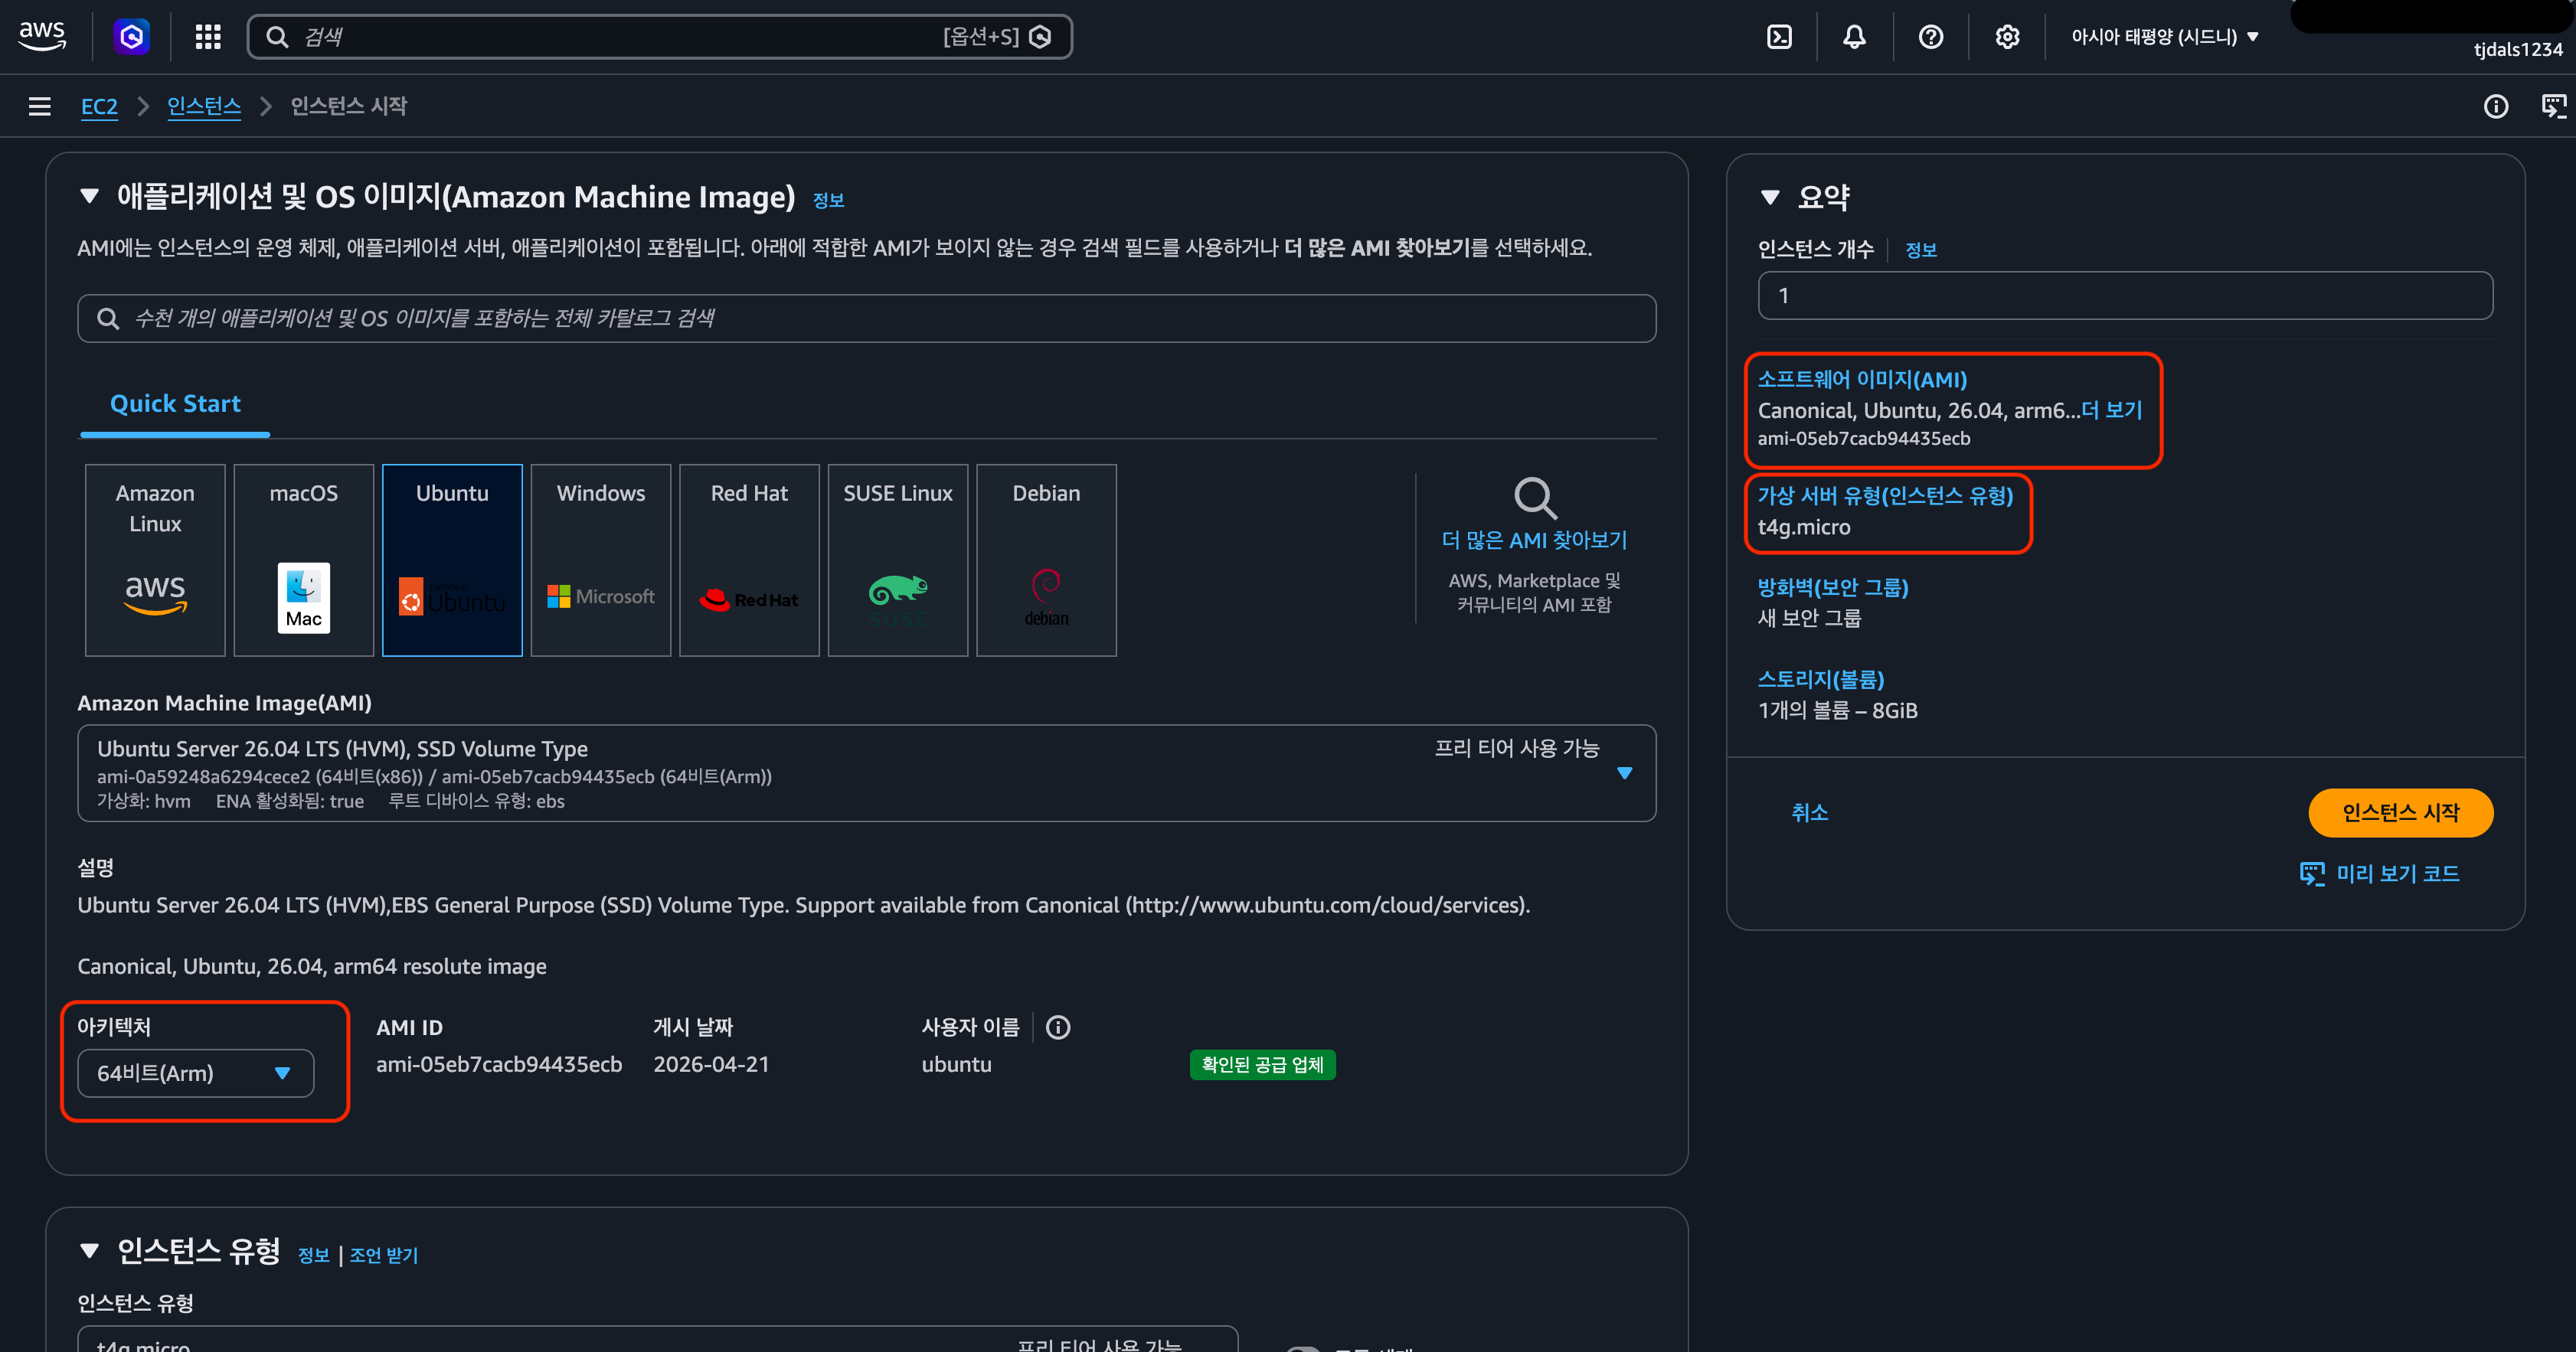Open the tjdals1234 account menu
Image resolution: width=2576 pixels, height=1352 pixels.
click(x=2517, y=49)
